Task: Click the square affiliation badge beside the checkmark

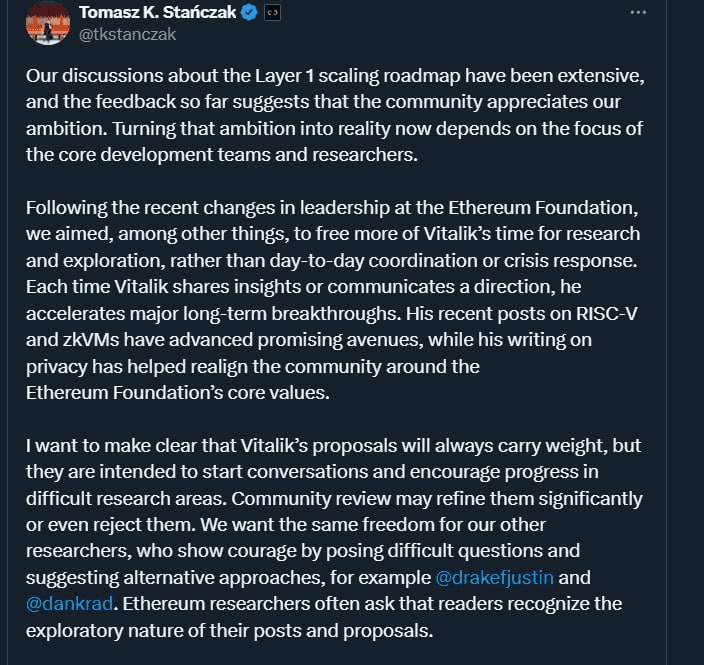Action: (x=272, y=13)
